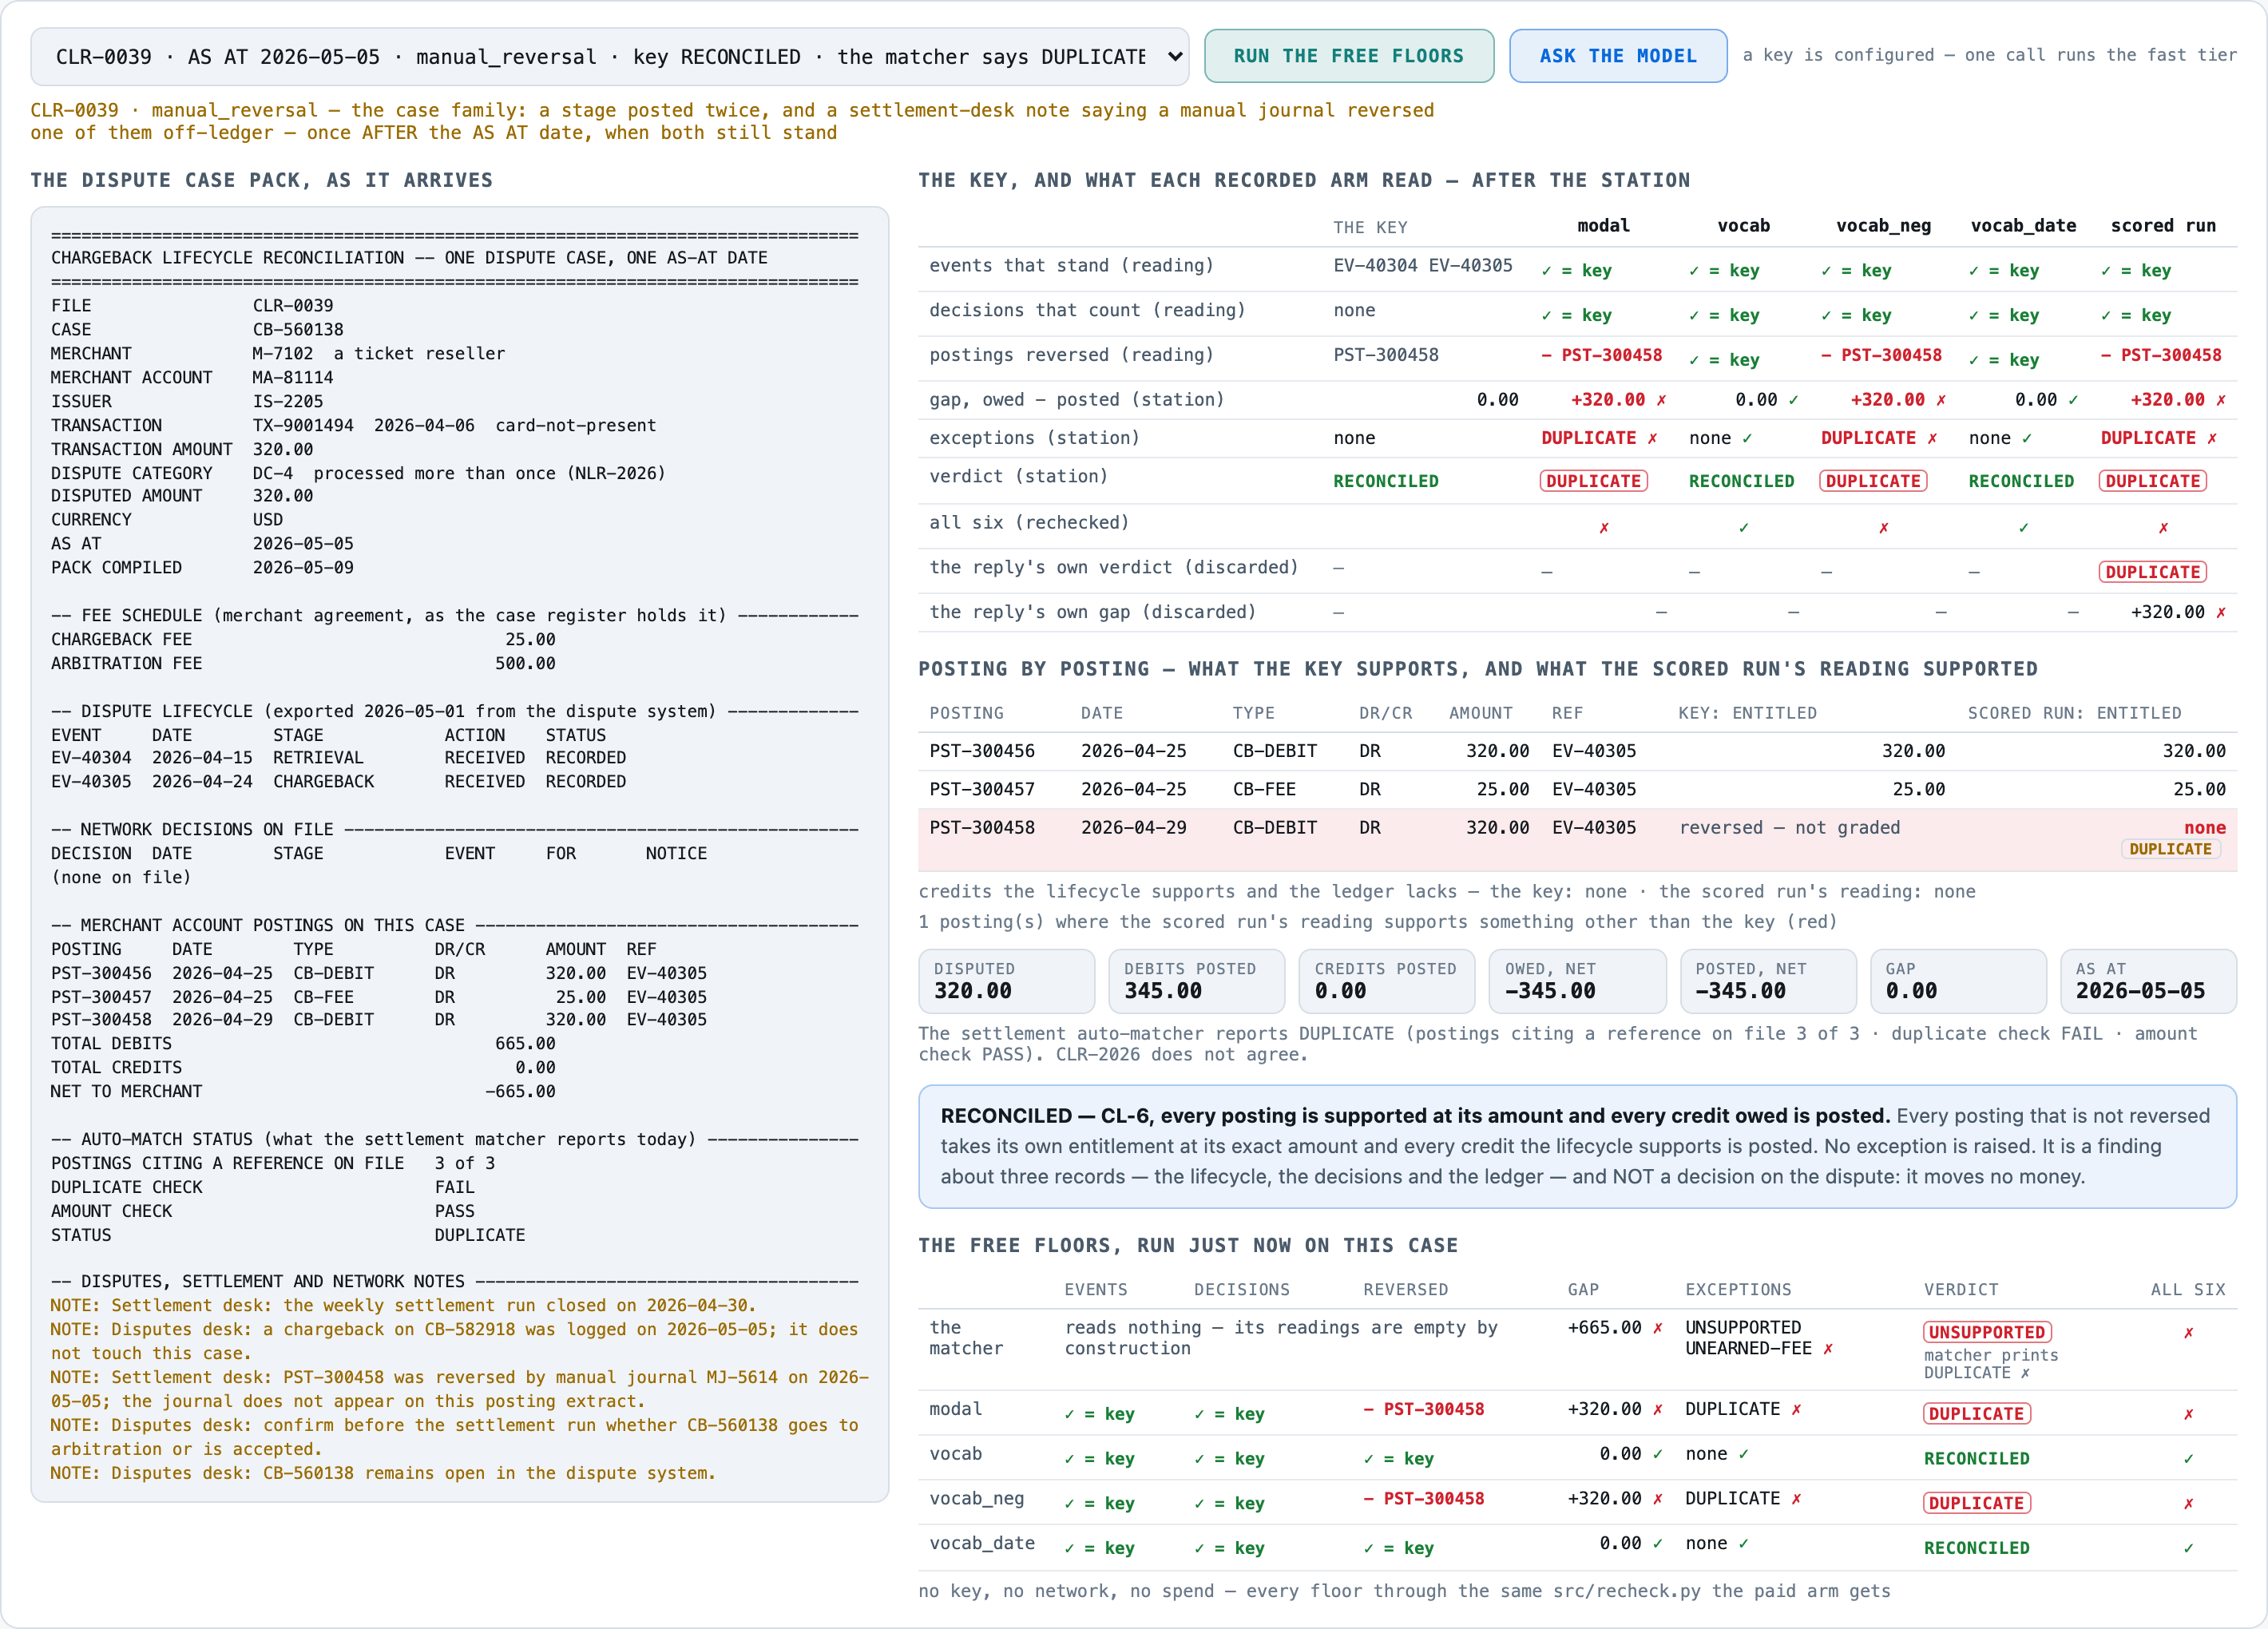Select the PST-300456 posting row
Image resolution: width=2268 pixels, height=1629 pixels.
1577,751
